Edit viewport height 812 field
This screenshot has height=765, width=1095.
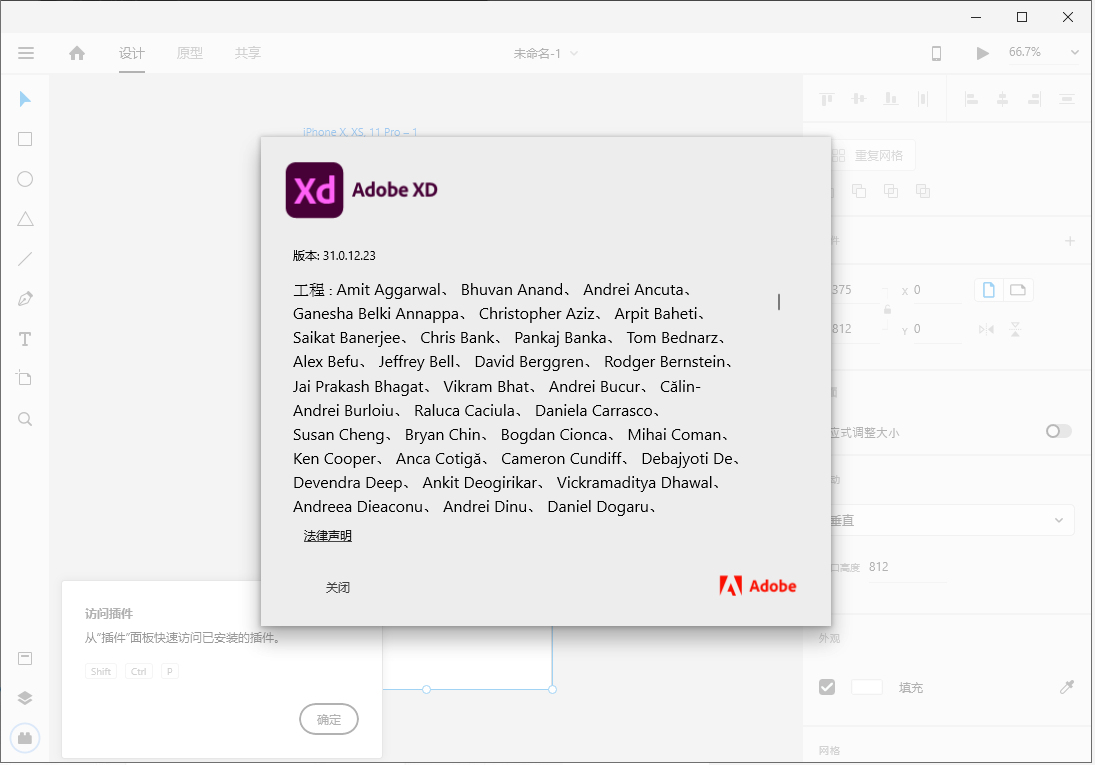906,567
